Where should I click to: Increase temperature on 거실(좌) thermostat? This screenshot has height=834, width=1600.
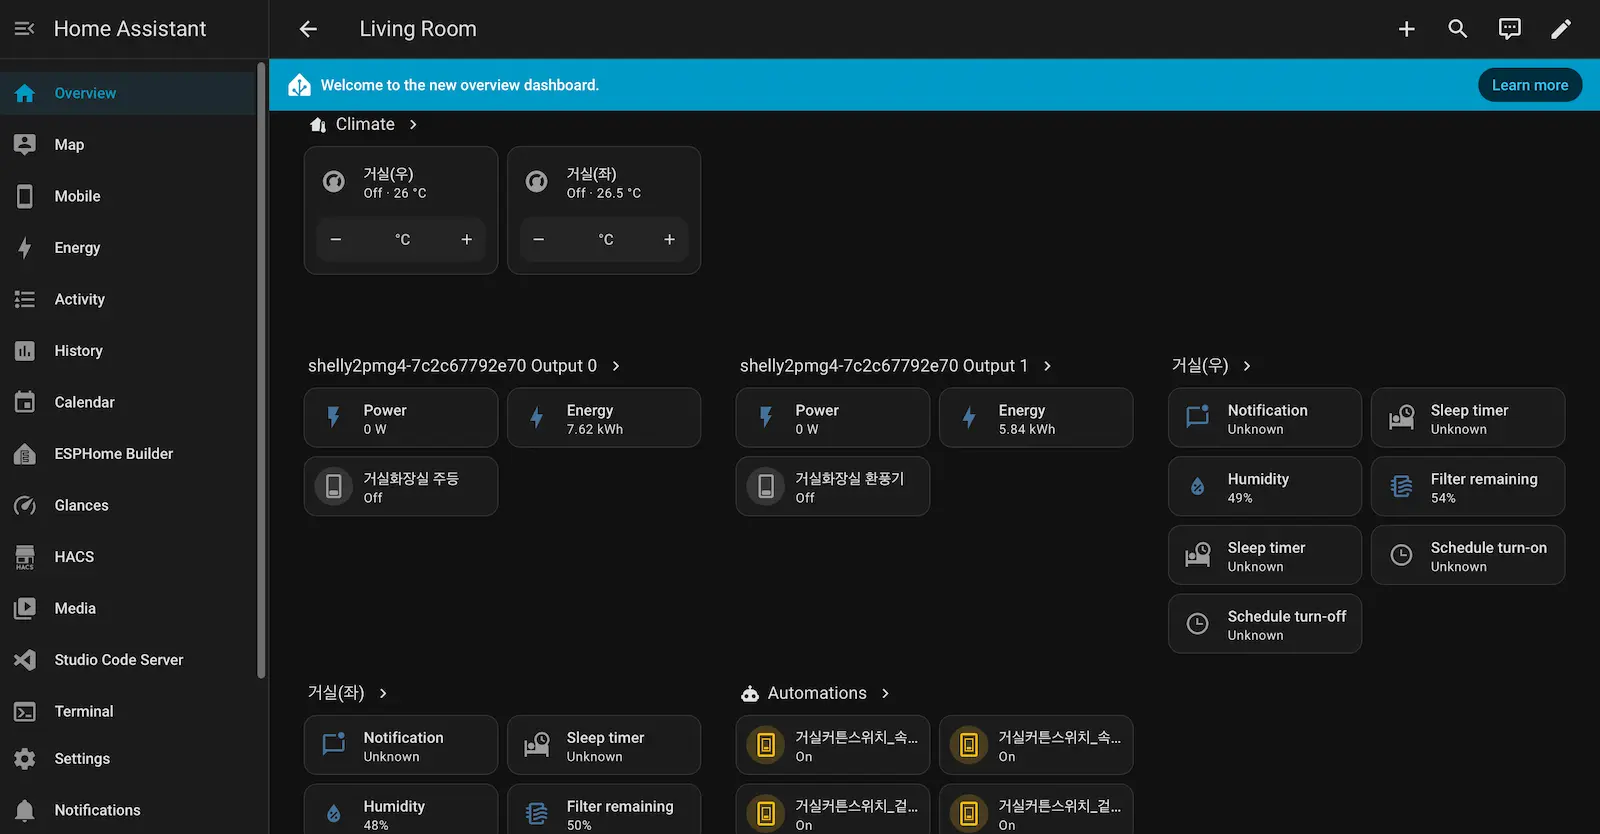coord(669,239)
